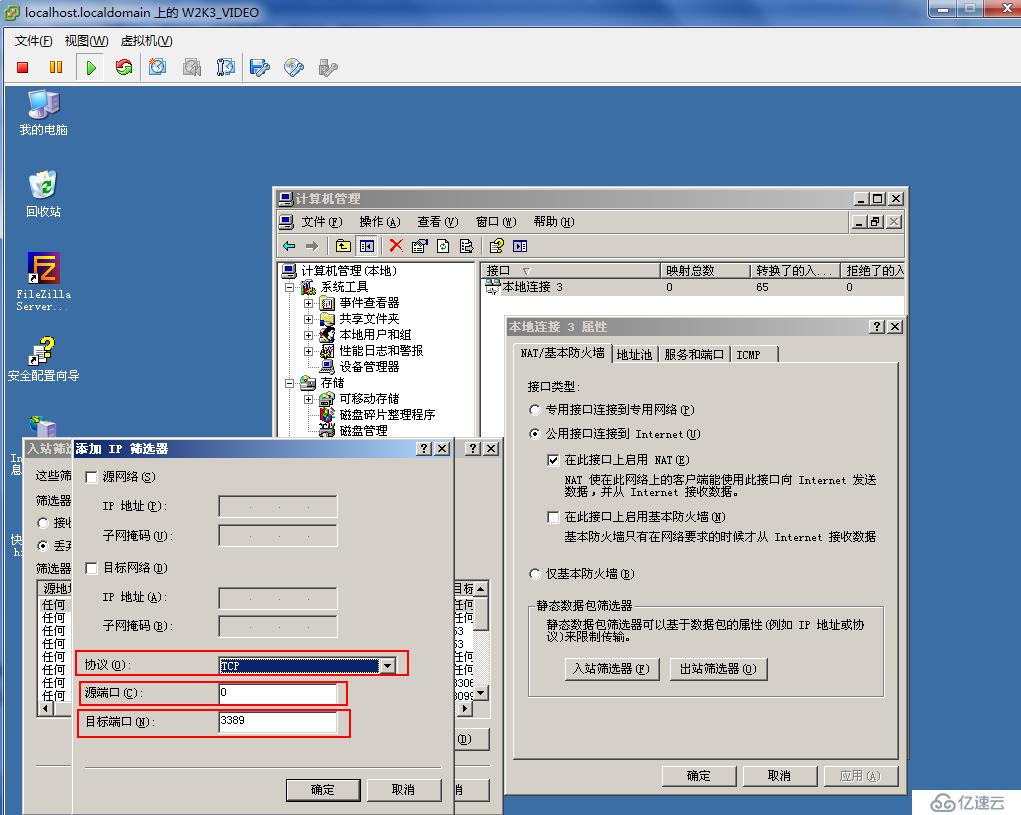This screenshot has height=815, width=1021.
Task: Click the red stop VM icon
Action: point(23,67)
